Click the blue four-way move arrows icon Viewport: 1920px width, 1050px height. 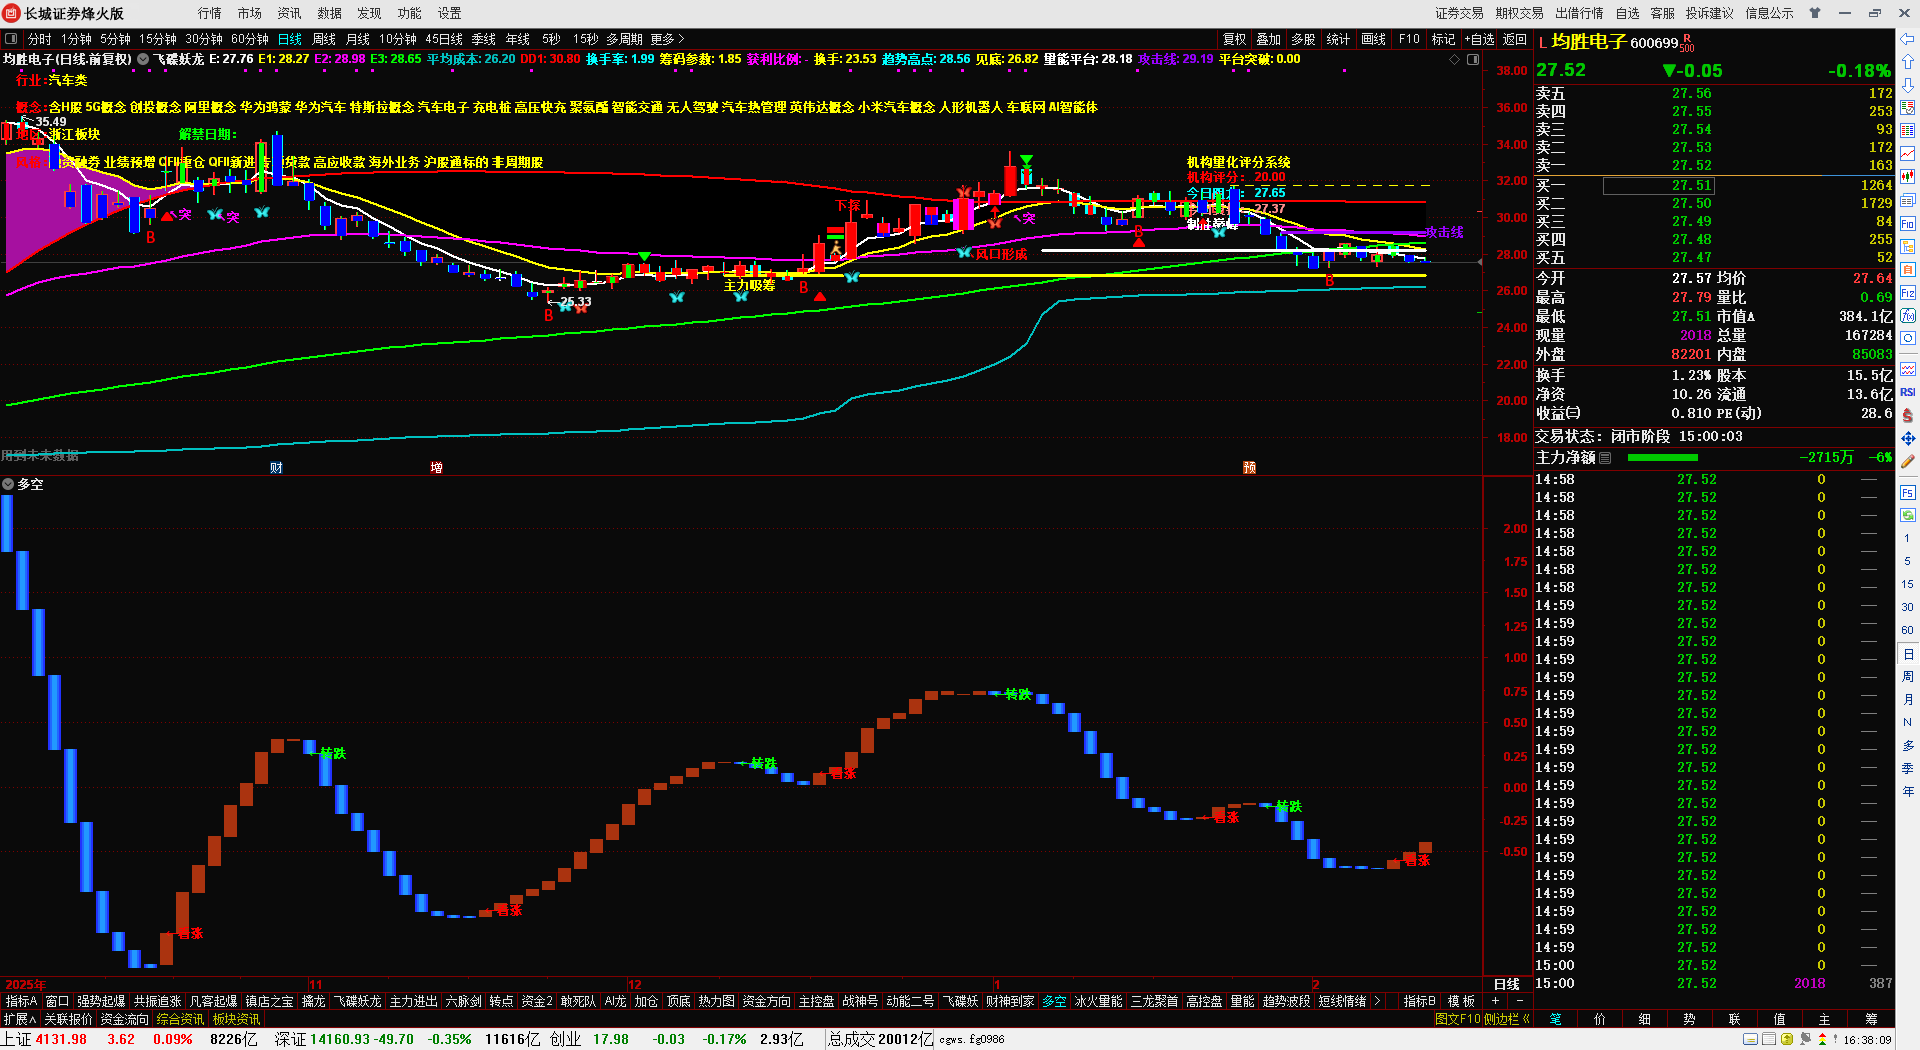point(1908,438)
